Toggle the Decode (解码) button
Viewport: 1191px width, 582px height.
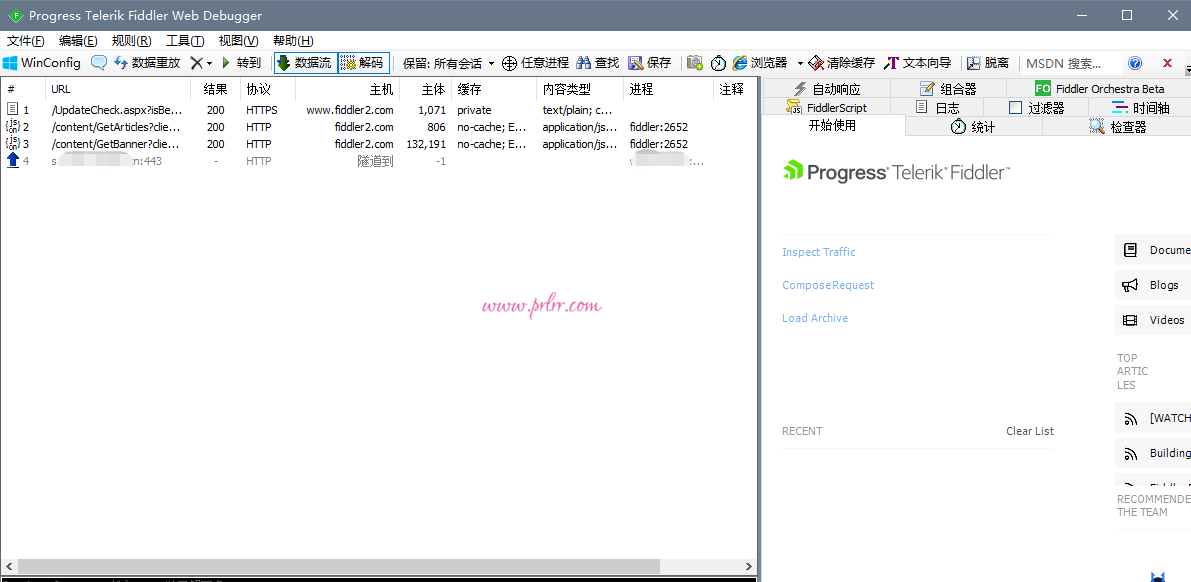click(363, 63)
